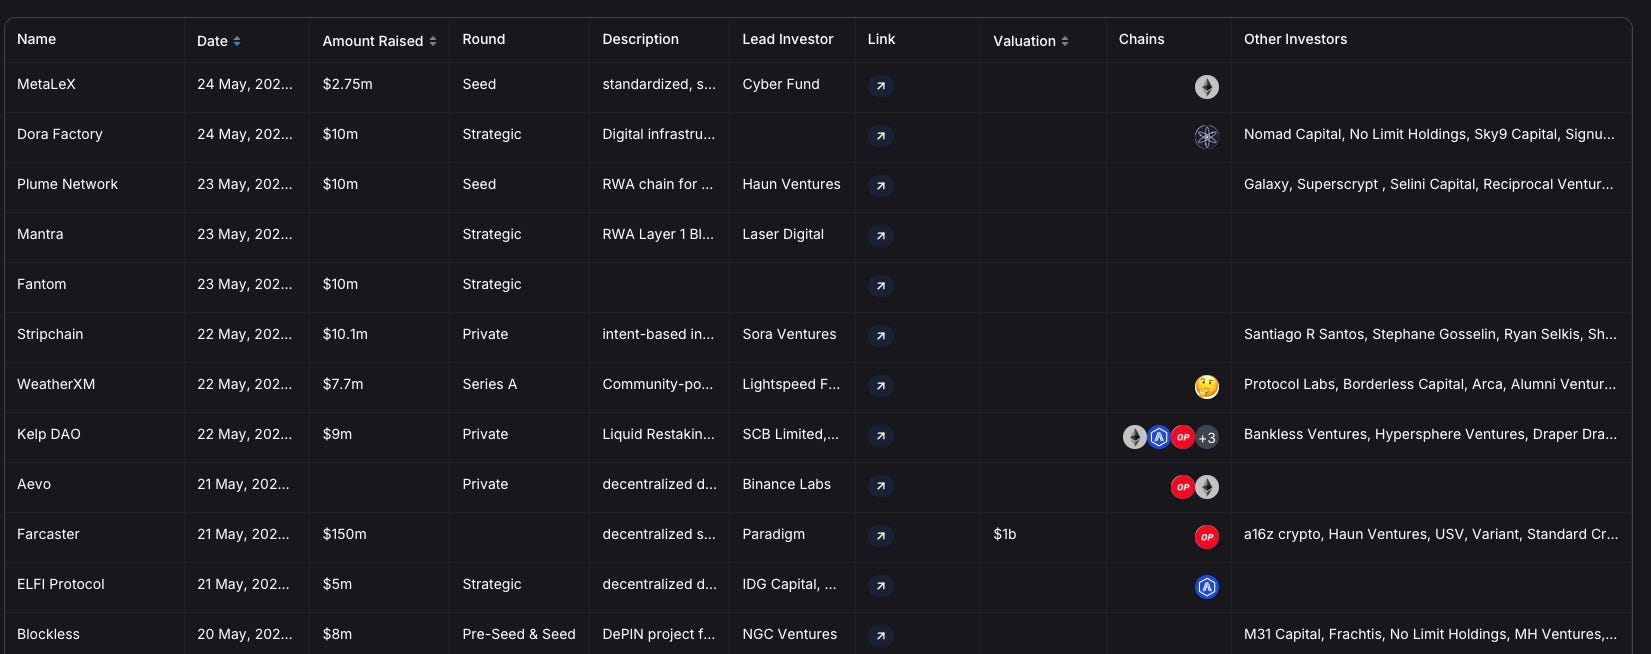Expand the +3 more chains badge for Kelp DAO
This screenshot has width=1651, height=654.
coord(1207,437)
